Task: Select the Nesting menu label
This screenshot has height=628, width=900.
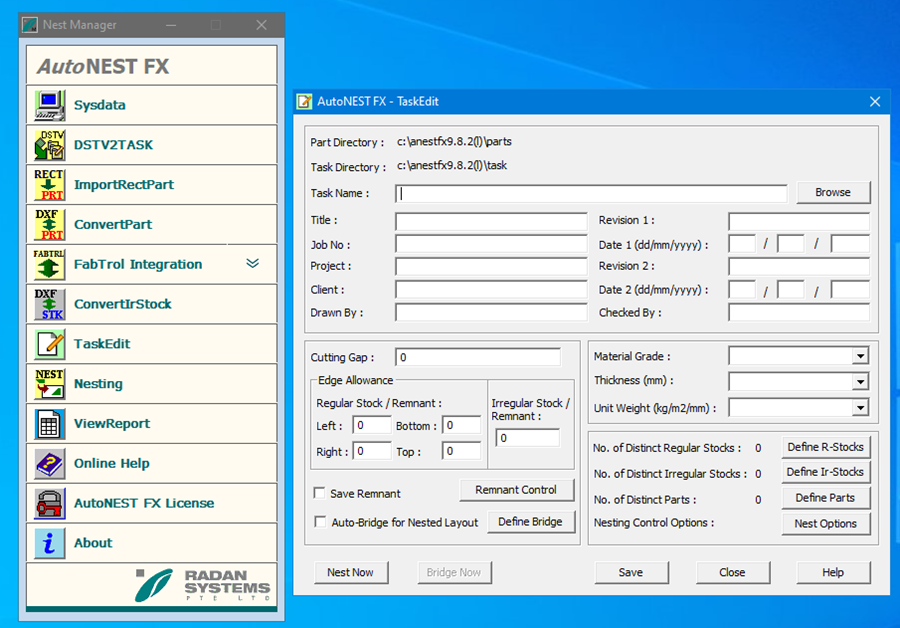Action: pyautogui.click(x=98, y=383)
